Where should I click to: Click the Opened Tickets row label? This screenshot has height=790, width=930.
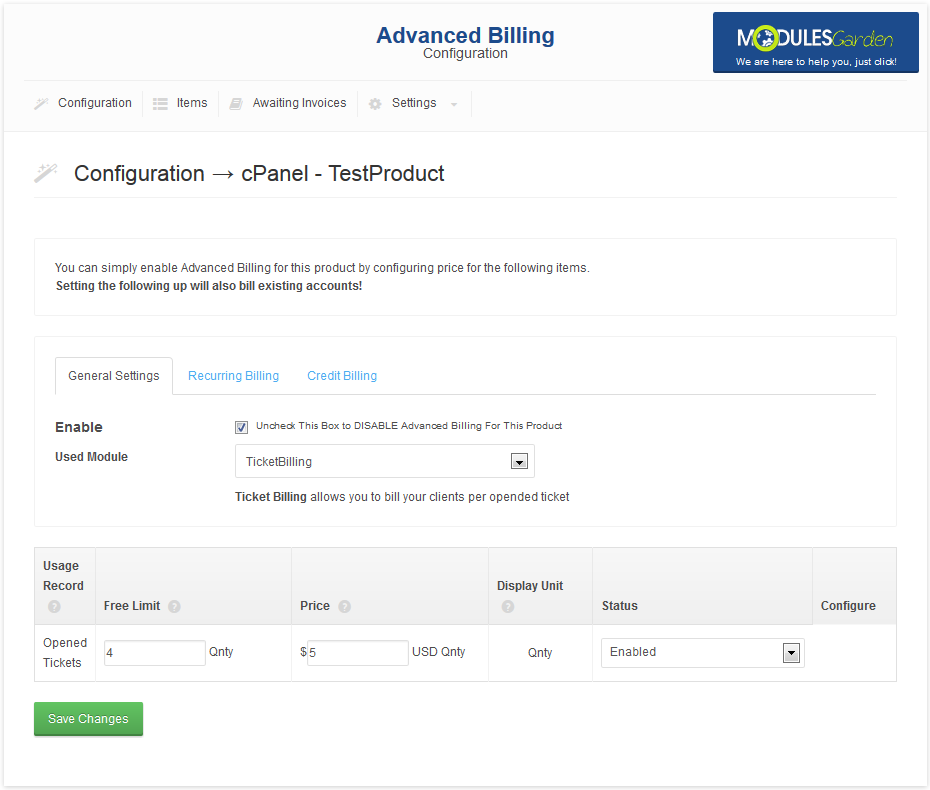pyautogui.click(x=65, y=652)
